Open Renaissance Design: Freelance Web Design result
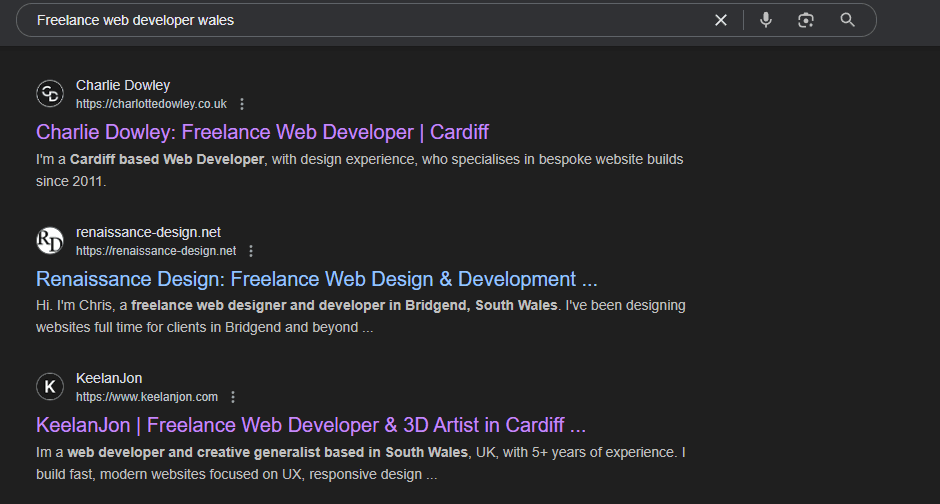Viewport: 940px width, 504px height. (x=317, y=279)
